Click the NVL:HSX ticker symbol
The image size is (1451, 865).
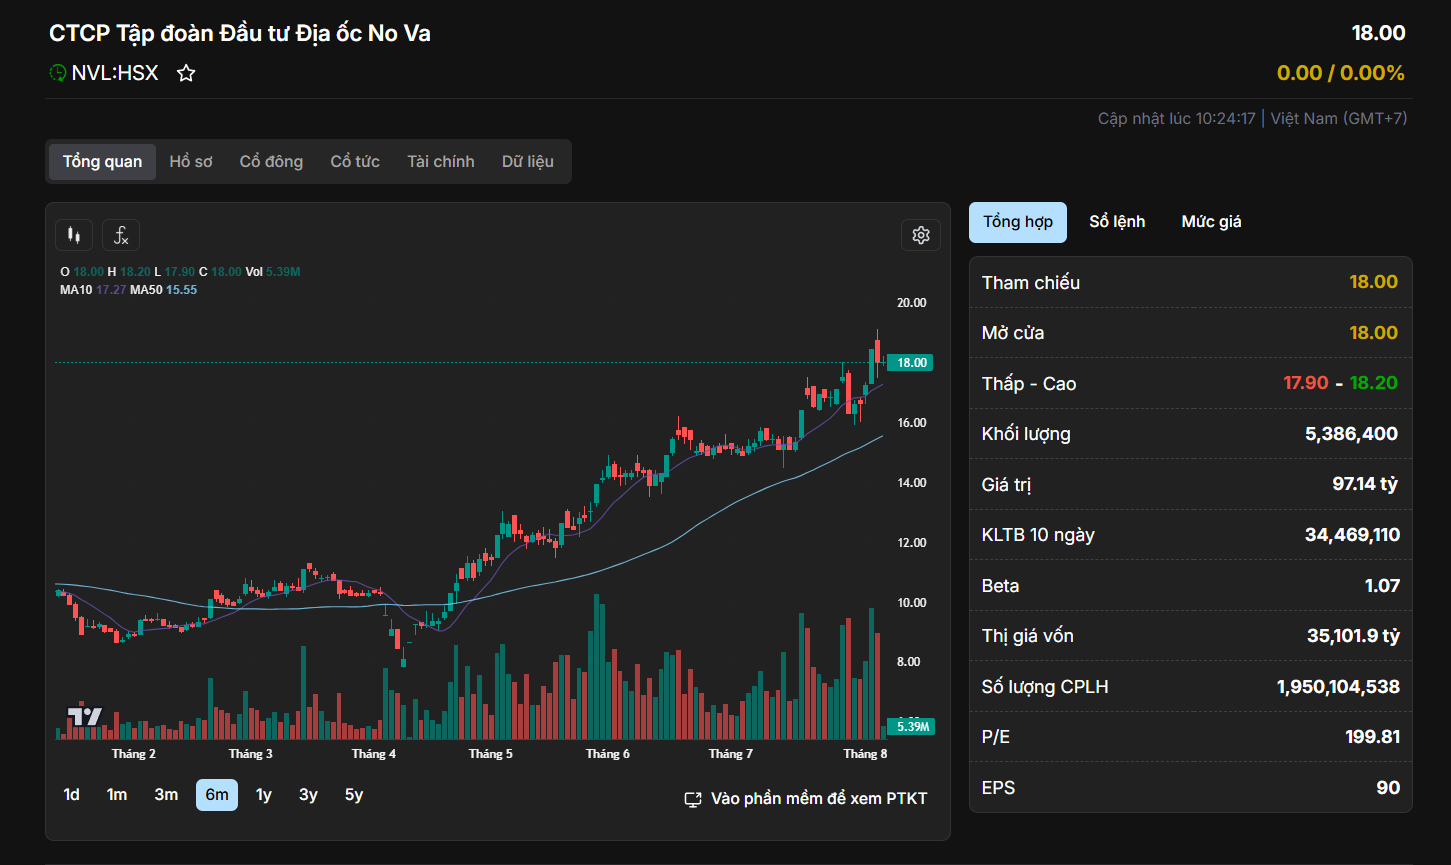(x=115, y=73)
